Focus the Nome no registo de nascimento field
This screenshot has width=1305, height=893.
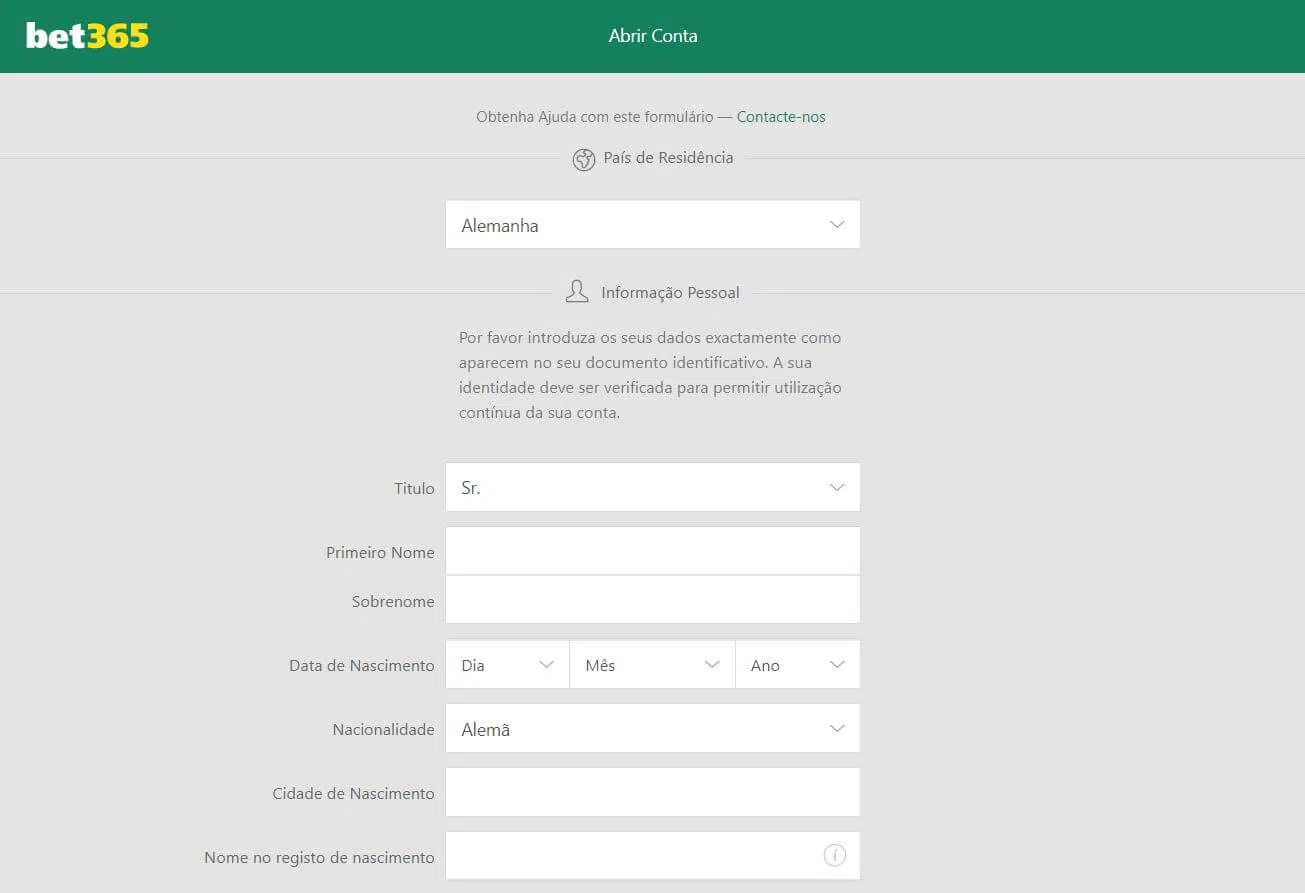[652, 856]
